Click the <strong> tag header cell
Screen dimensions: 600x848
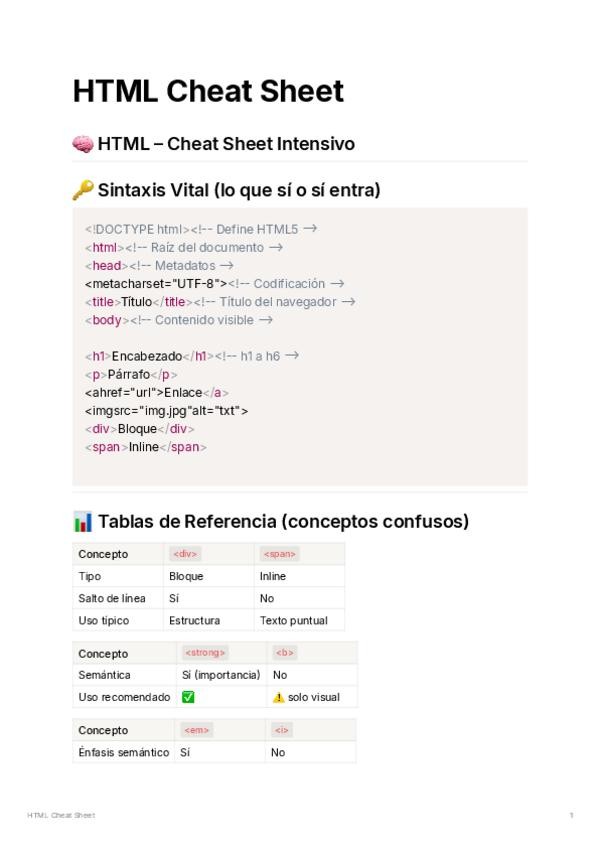click(x=205, y=653)
